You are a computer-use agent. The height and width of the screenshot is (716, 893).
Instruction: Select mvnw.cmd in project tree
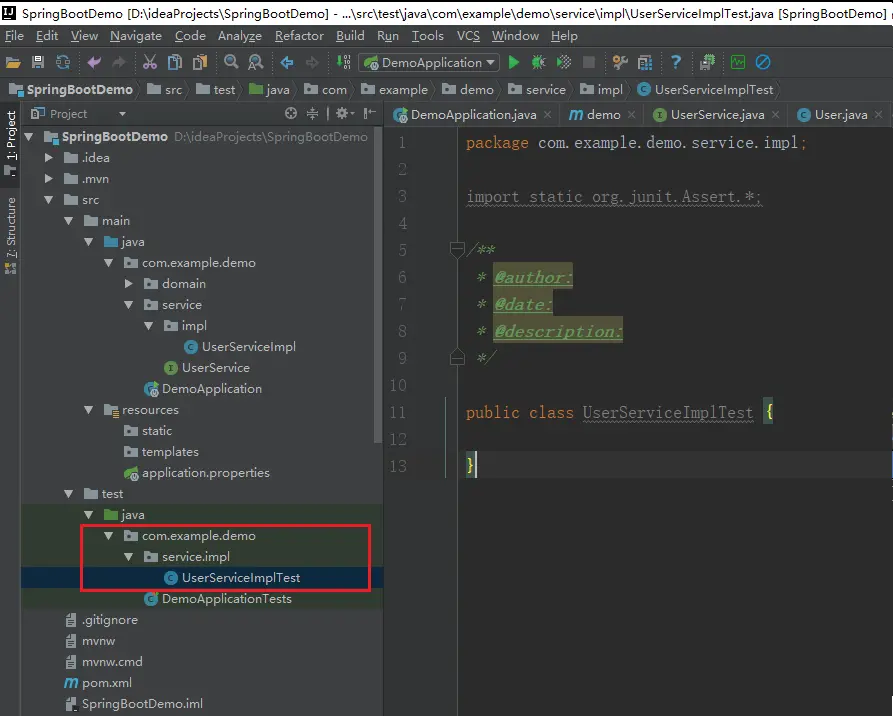point(103,662)
